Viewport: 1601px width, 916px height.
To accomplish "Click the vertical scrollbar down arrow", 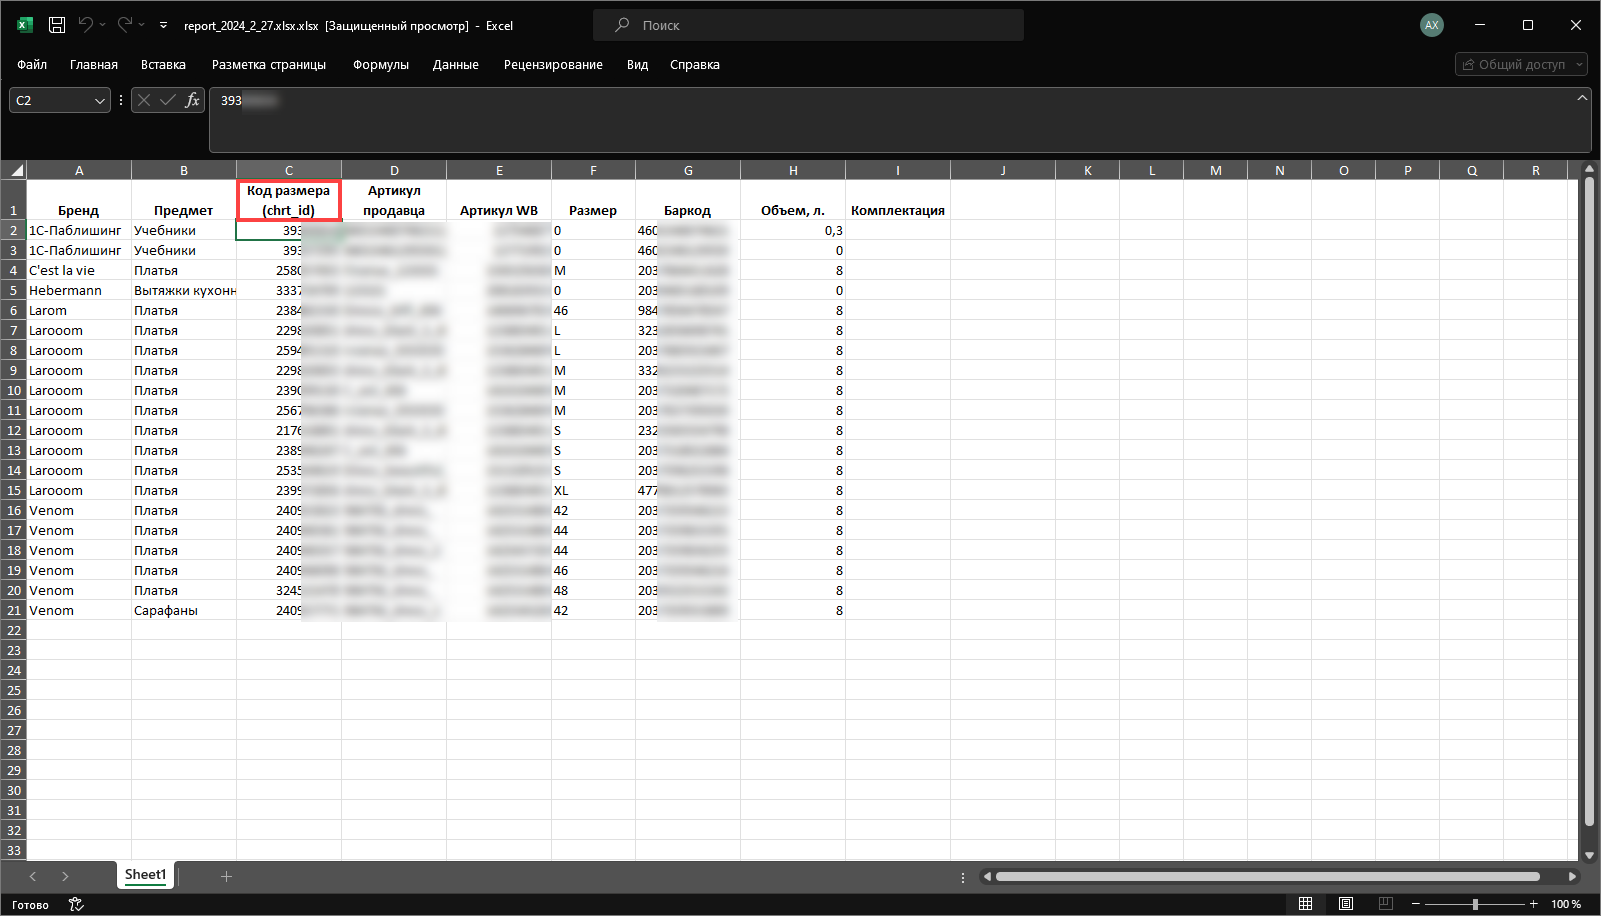I will point(1589,855).
